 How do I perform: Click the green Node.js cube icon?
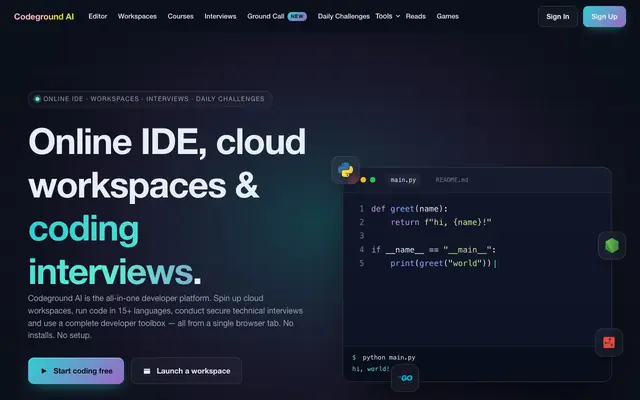click(x=612, y=246)
